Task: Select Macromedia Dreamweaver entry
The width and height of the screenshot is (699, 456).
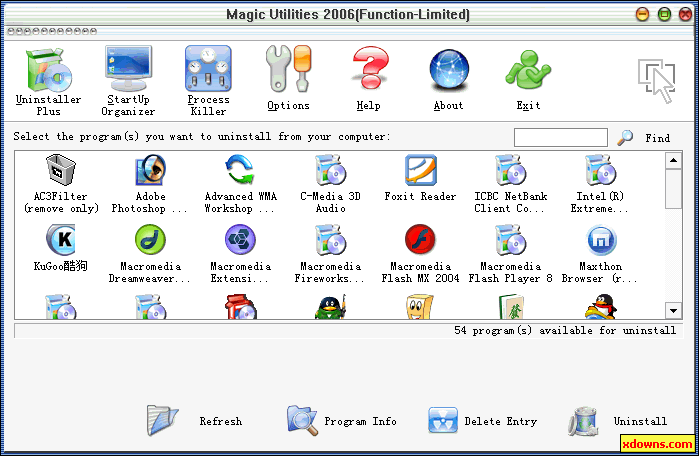Action: coord(150,254)
